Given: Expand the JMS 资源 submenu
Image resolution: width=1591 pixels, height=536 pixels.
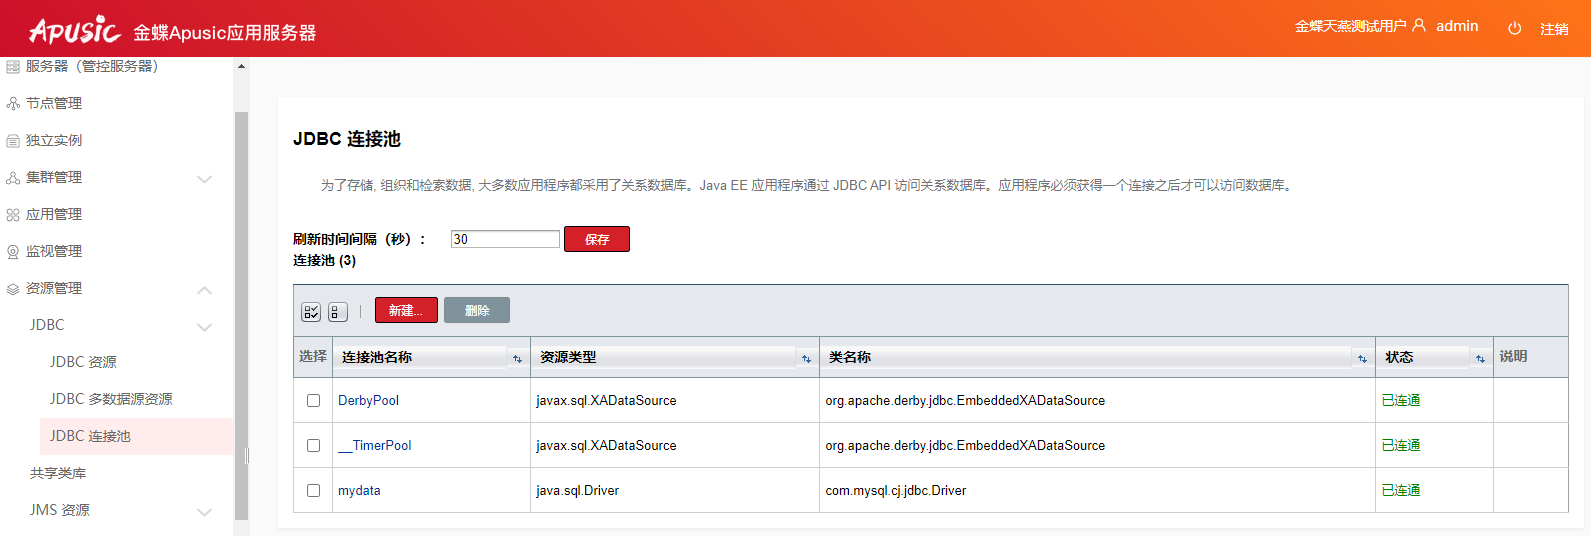Looking at the screenshot, I should 204,511.
